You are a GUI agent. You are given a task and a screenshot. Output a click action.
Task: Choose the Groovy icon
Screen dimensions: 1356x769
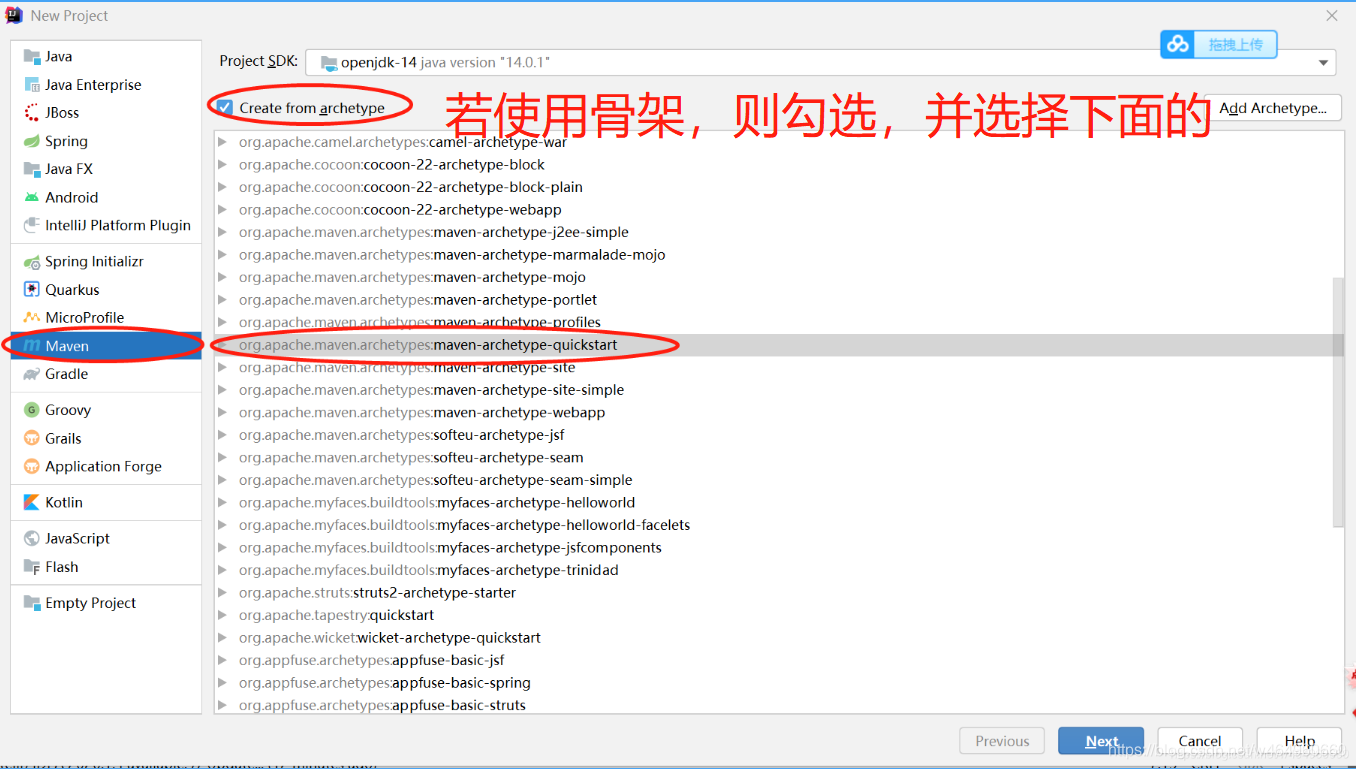coord(32,410)
